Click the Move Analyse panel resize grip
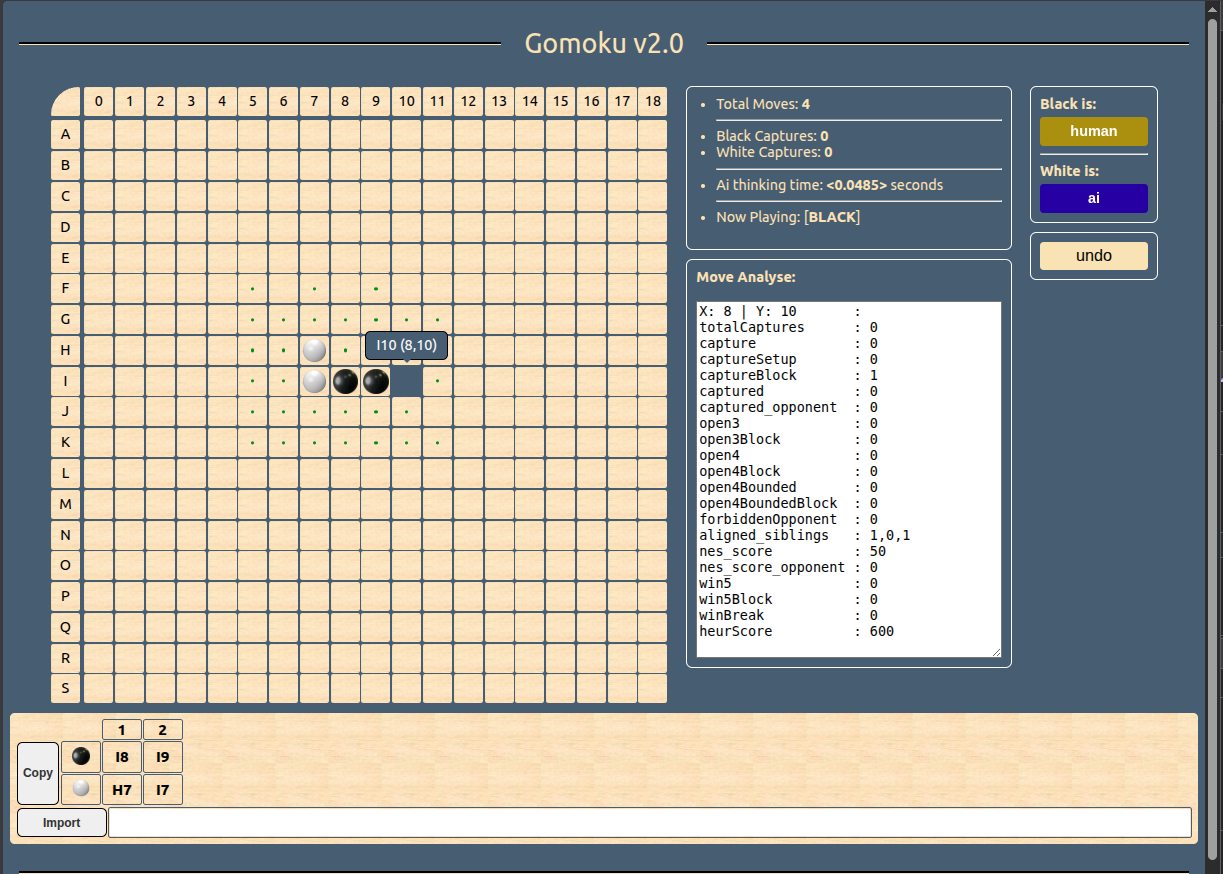 (x=996, y=652)
